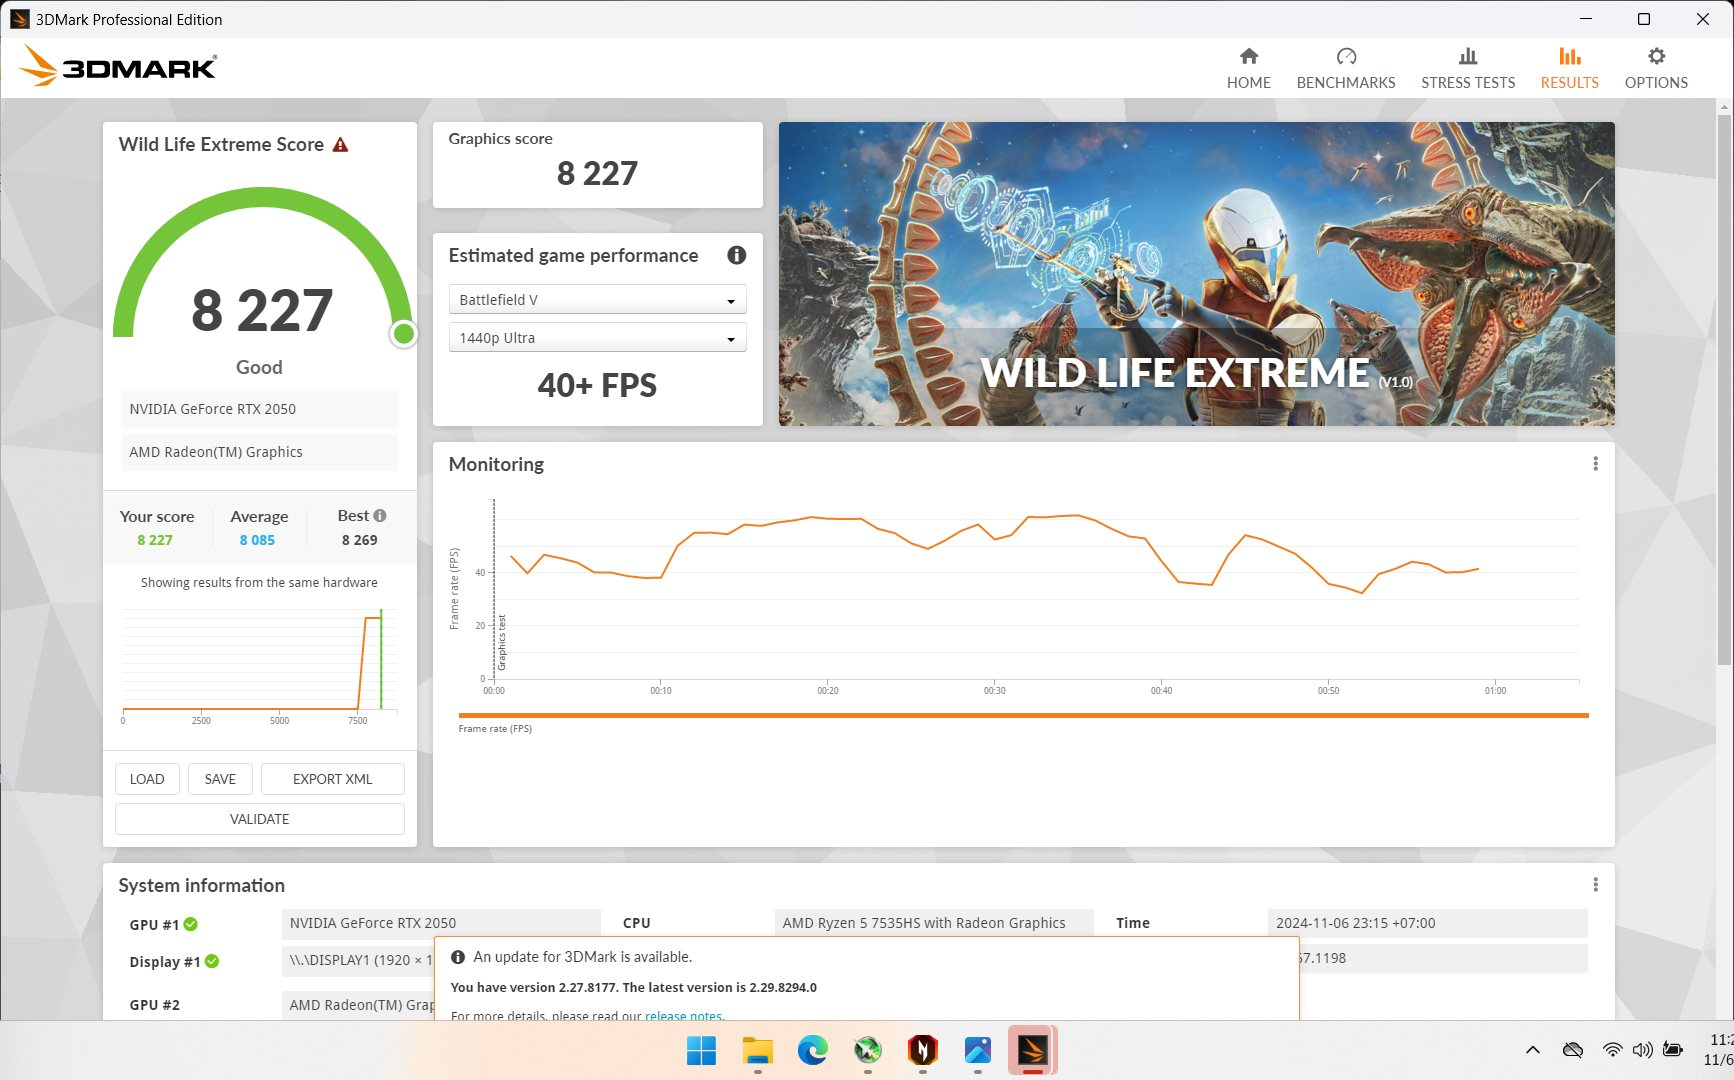Click Average score 8 085

[257, 540]
